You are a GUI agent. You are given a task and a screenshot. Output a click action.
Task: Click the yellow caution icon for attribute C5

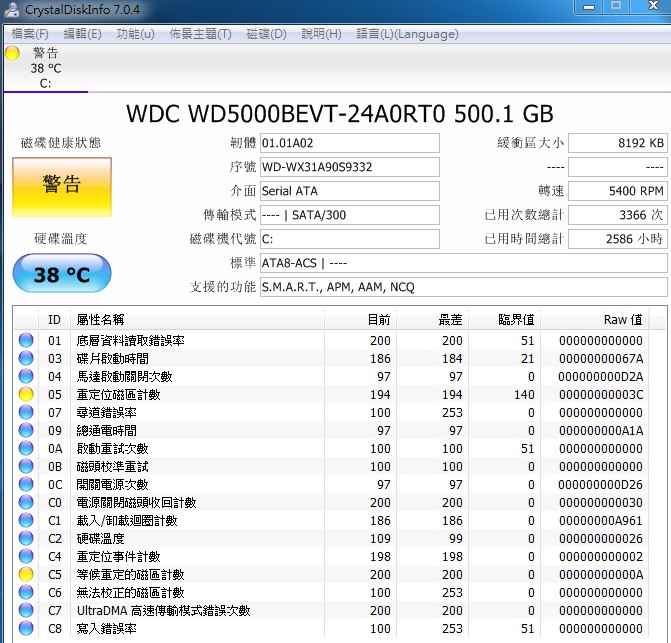tap(26, 574)
